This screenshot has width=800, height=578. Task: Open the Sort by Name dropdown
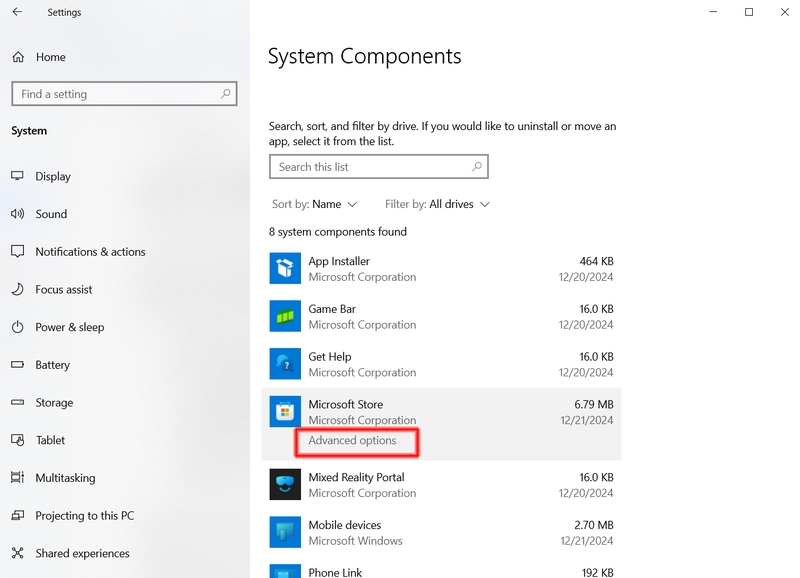tap(314, 204)
